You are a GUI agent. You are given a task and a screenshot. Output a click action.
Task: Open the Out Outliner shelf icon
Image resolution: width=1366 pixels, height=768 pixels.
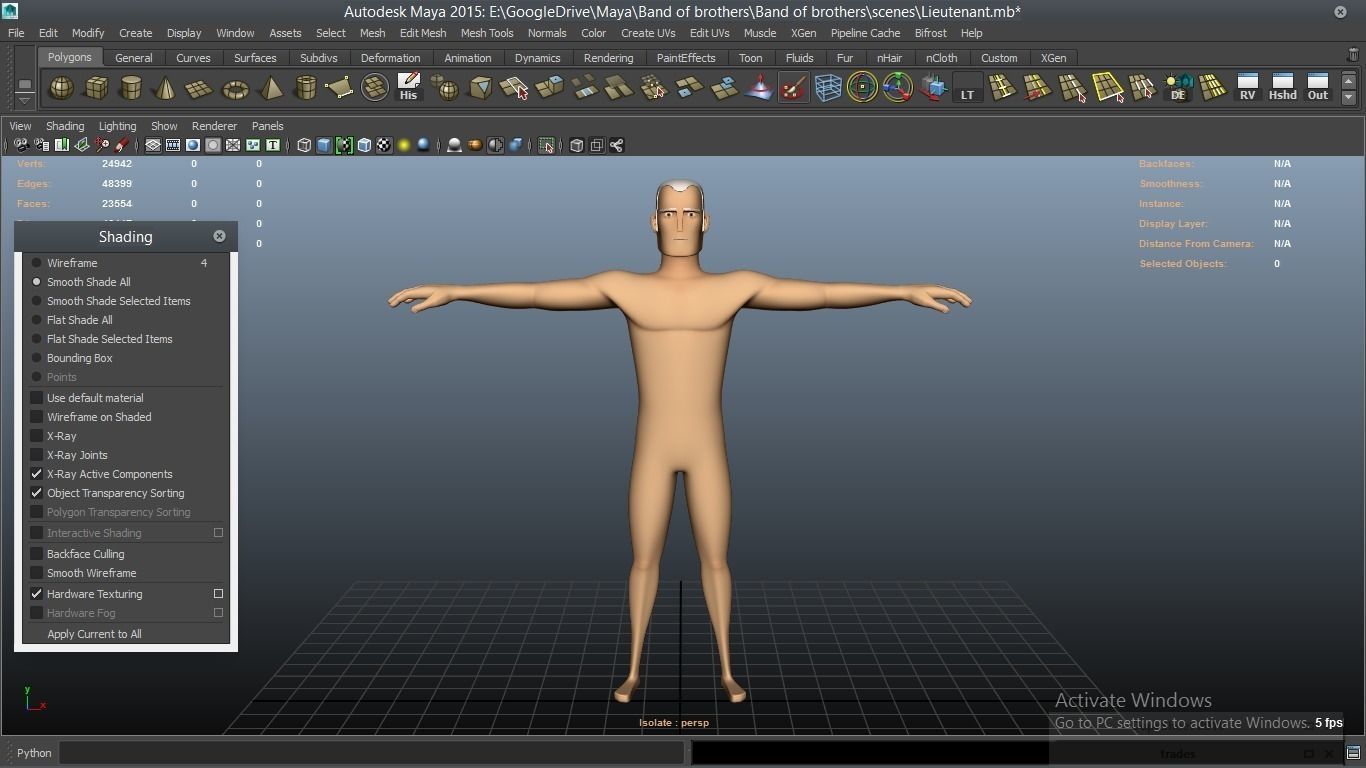(1318, 88)
